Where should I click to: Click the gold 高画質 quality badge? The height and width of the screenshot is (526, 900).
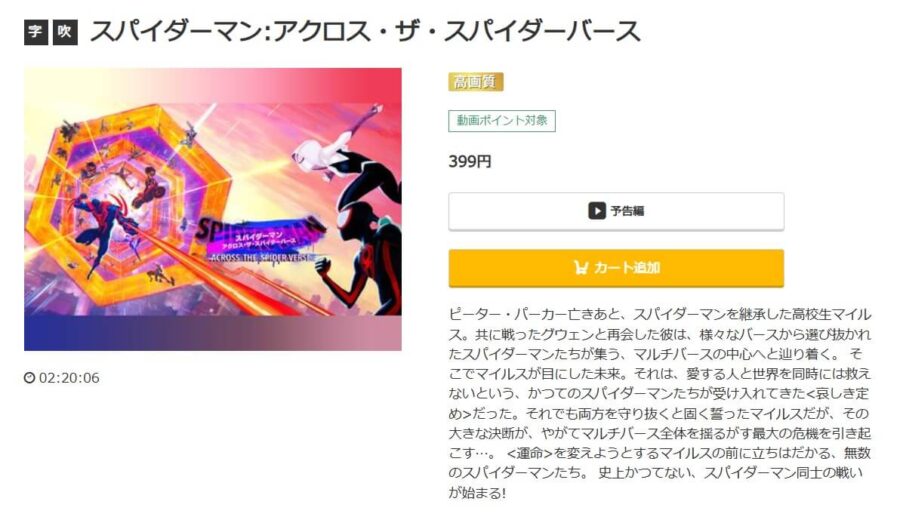click(475, 82)
